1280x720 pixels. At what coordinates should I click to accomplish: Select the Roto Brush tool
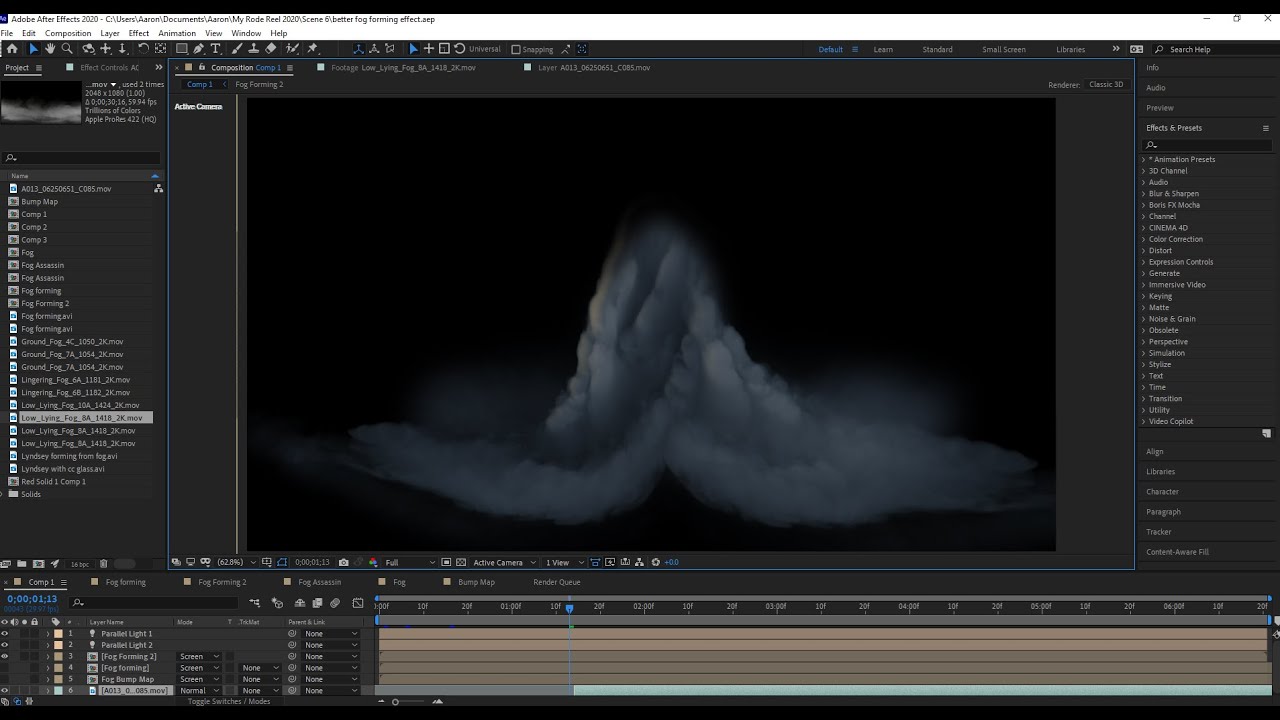pos(292,48)
